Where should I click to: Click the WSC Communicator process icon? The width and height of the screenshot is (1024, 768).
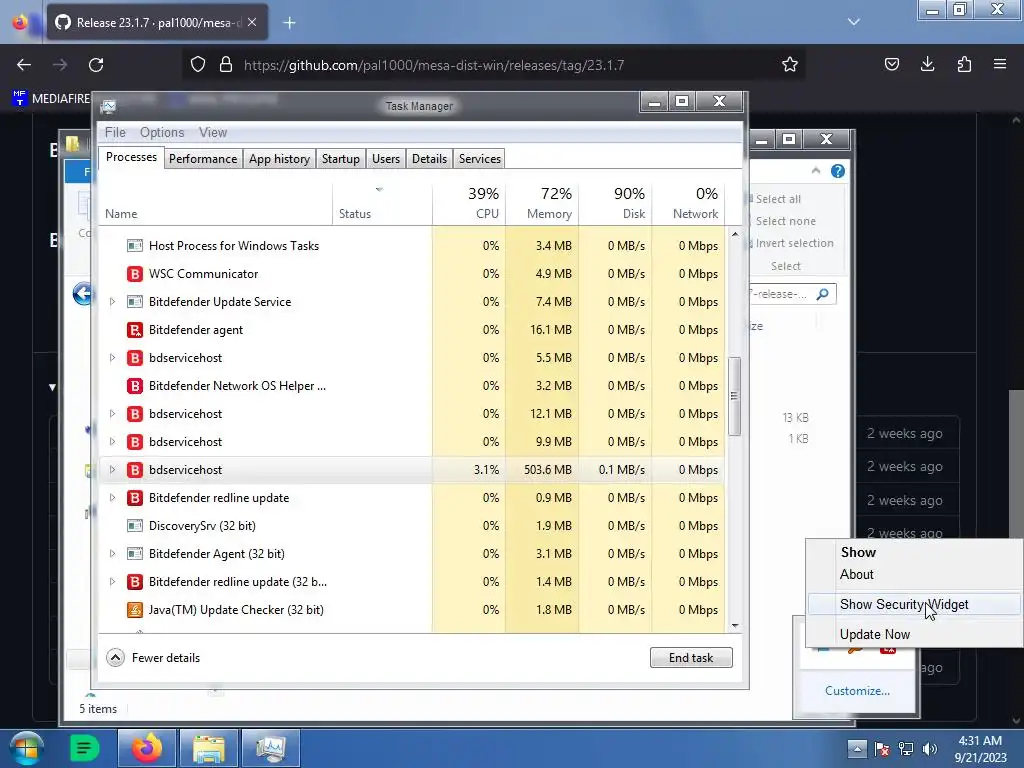[135, 274]
